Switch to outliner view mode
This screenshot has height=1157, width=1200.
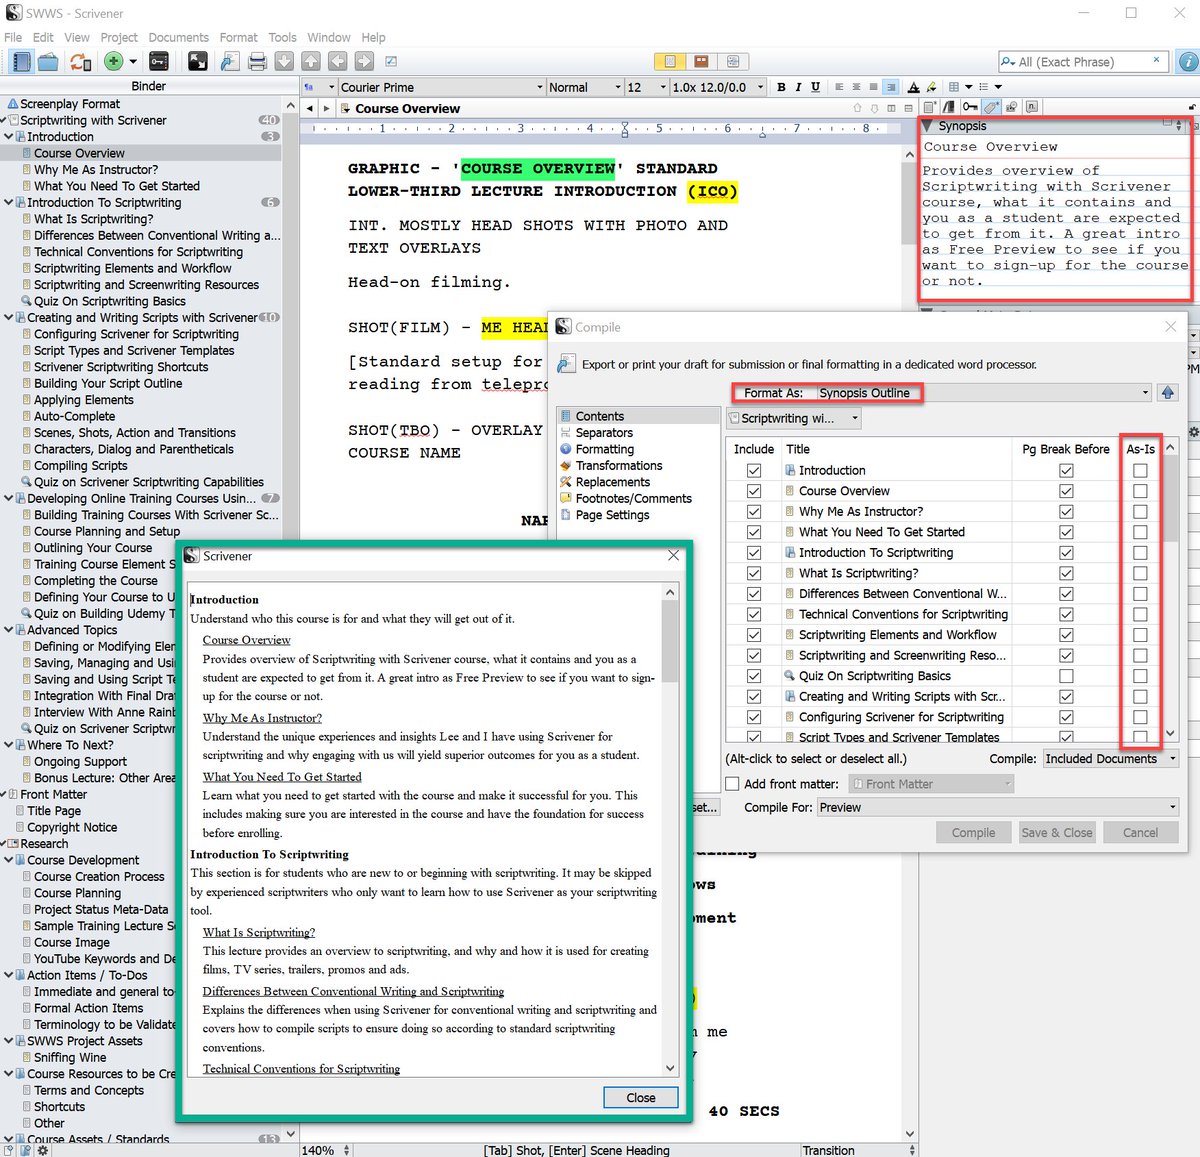tap(733, 62)
